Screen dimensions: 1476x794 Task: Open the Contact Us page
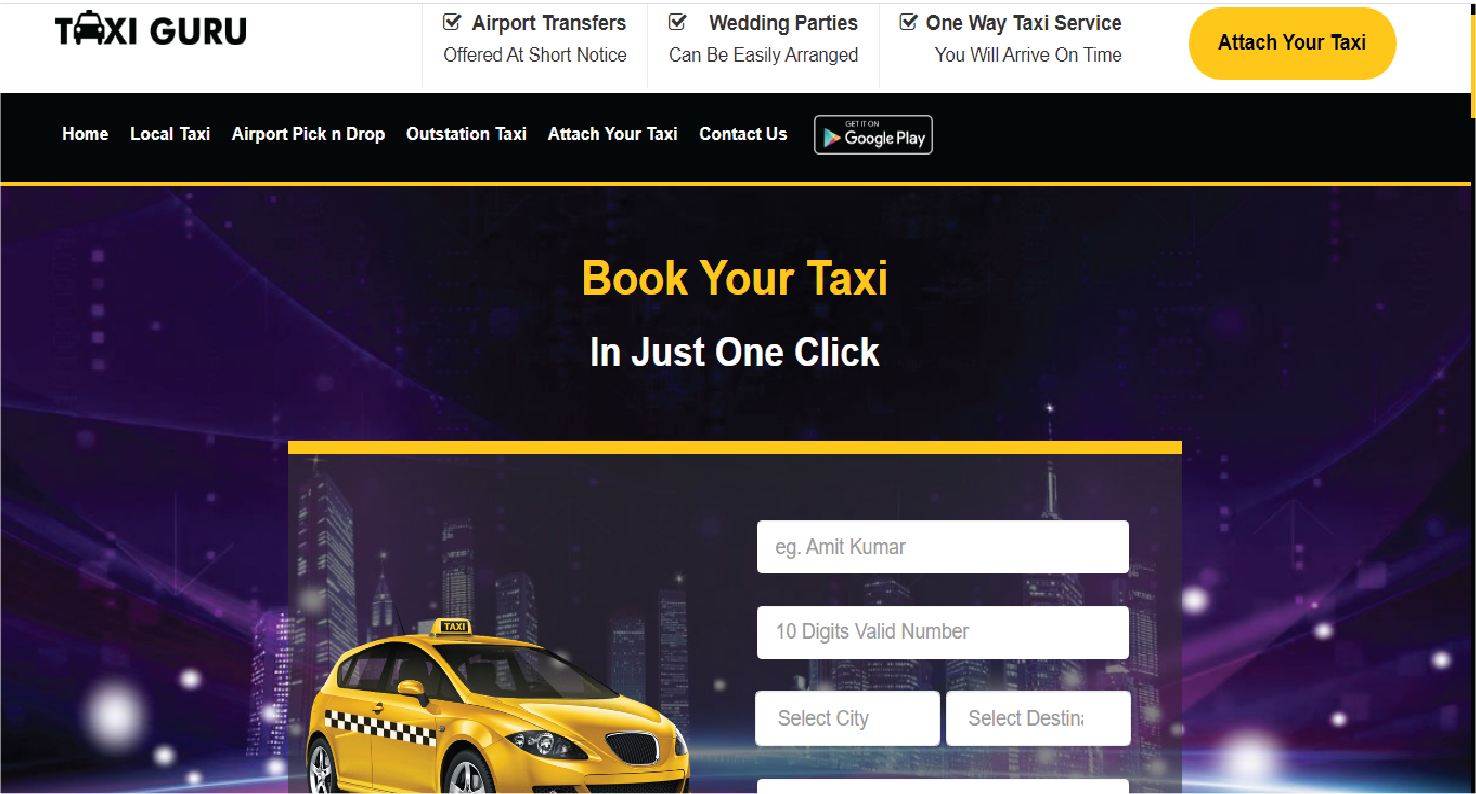tap(743, 134)
